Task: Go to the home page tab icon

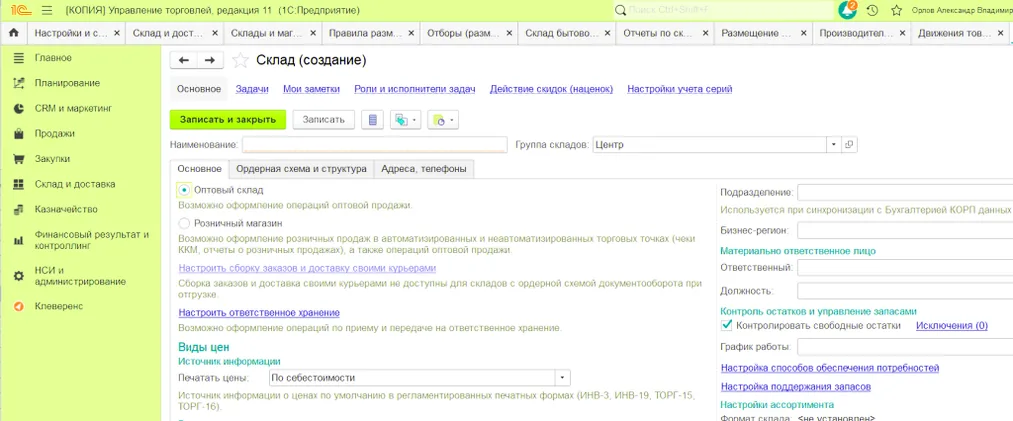Action: pos(14,32)
